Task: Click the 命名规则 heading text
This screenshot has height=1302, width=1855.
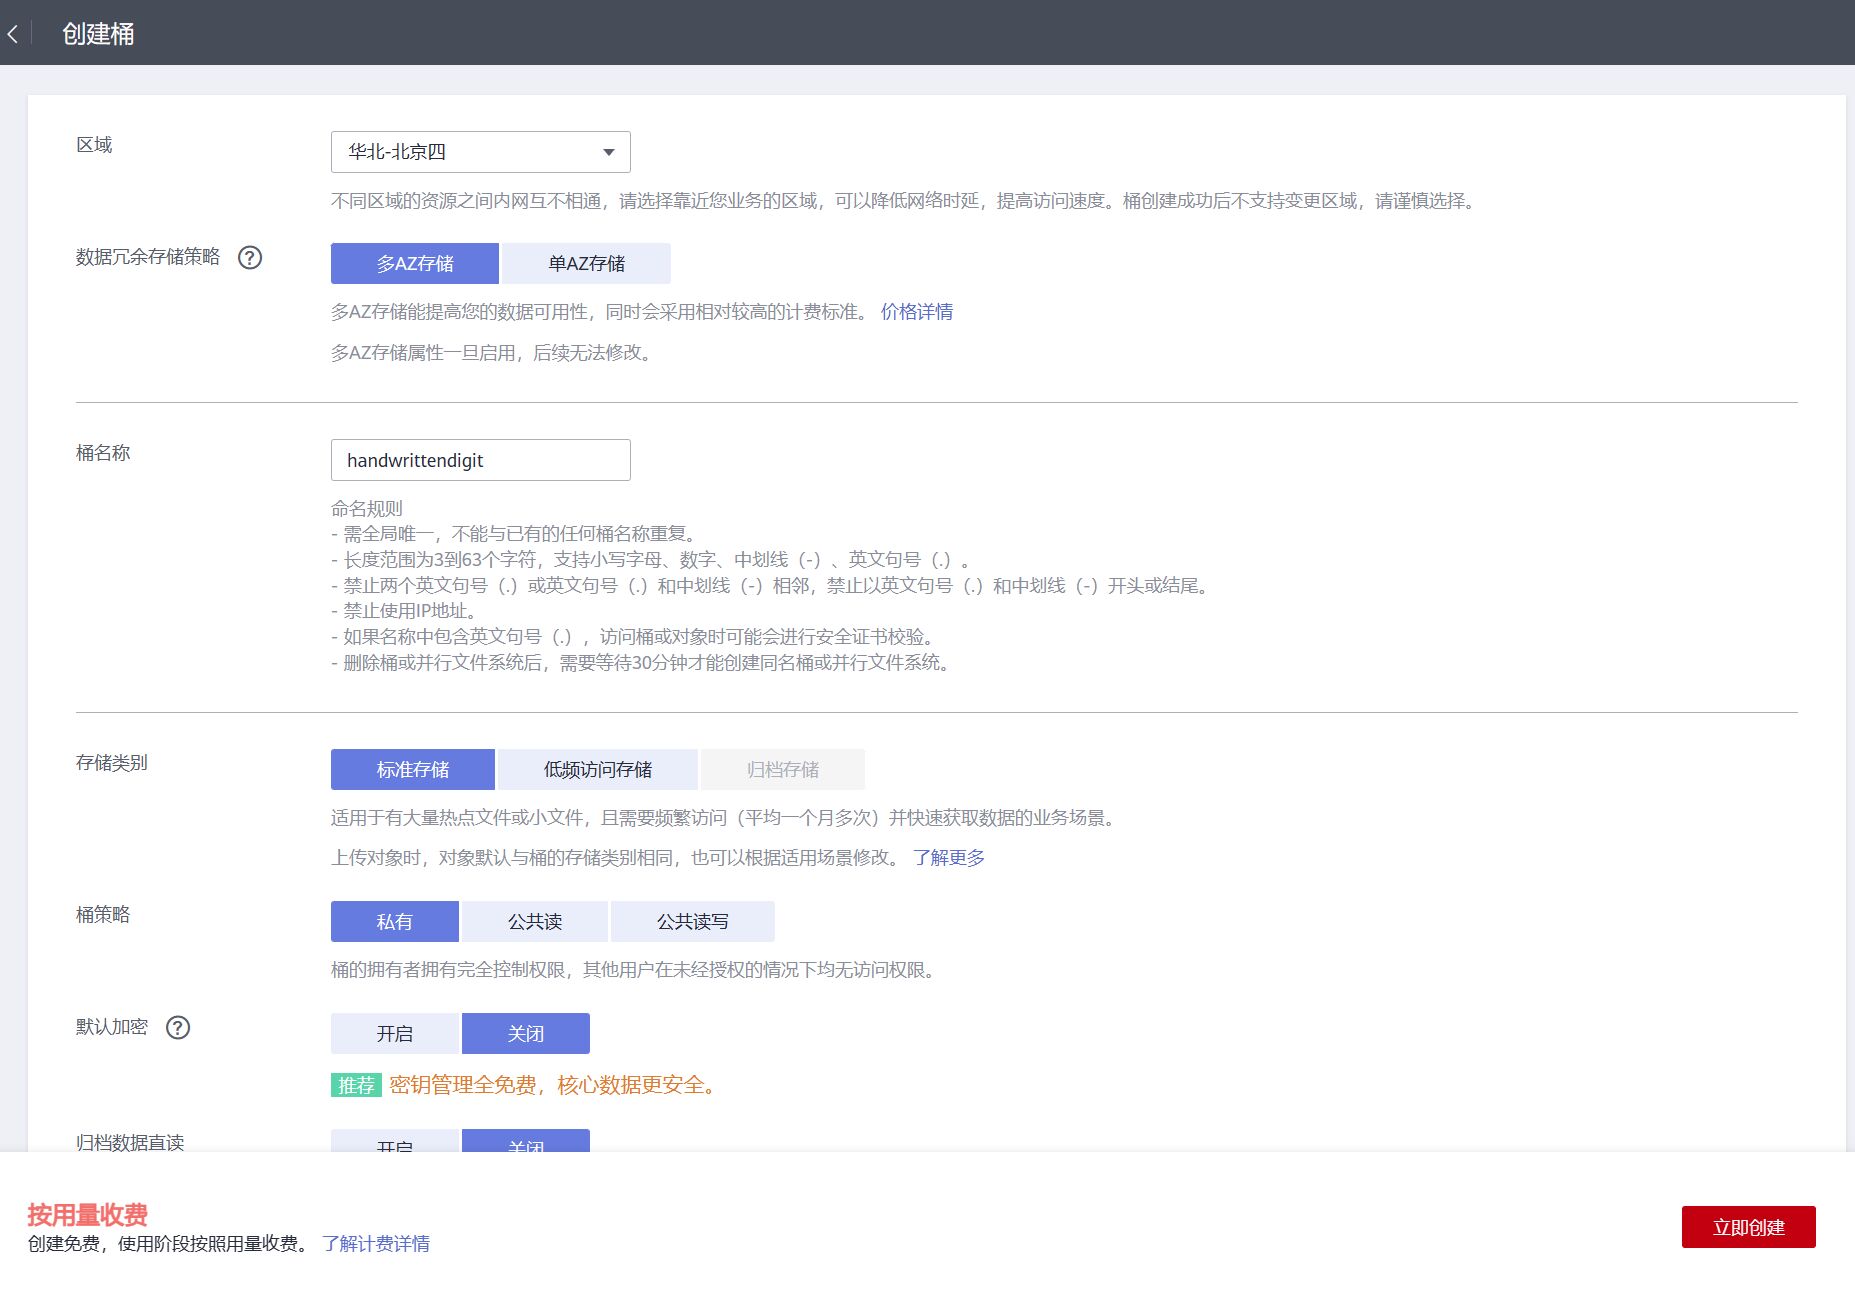Action: (367, 509)
